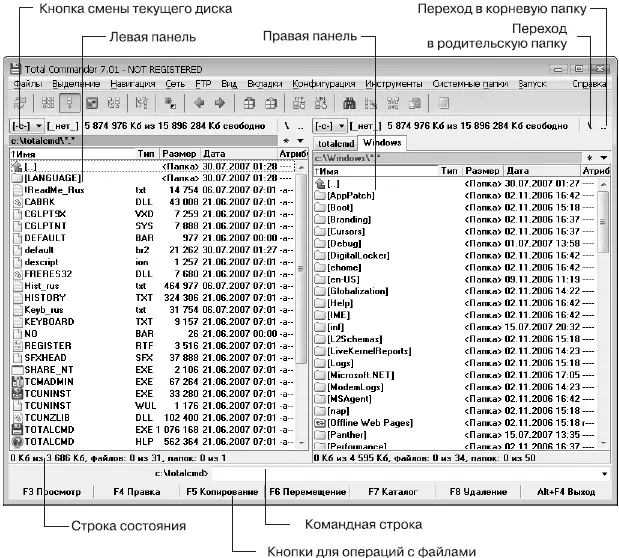619x558 pixels.
Task: Select the TCUNZLIB DLL file row
Action: tap(152, 418)
